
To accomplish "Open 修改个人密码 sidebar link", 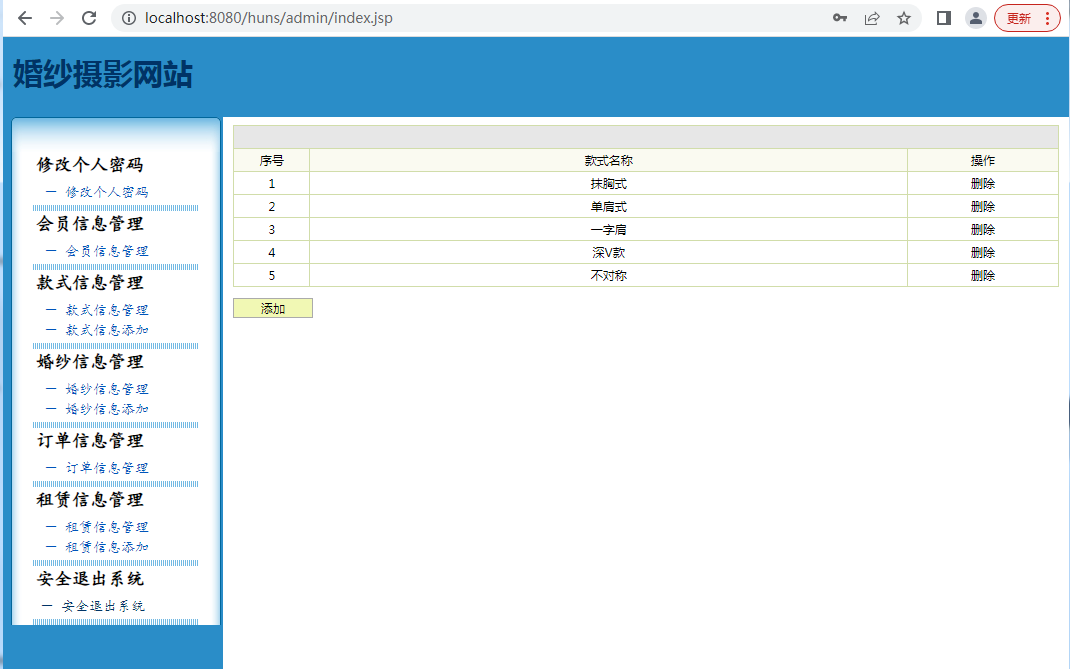I will point(107,192).
